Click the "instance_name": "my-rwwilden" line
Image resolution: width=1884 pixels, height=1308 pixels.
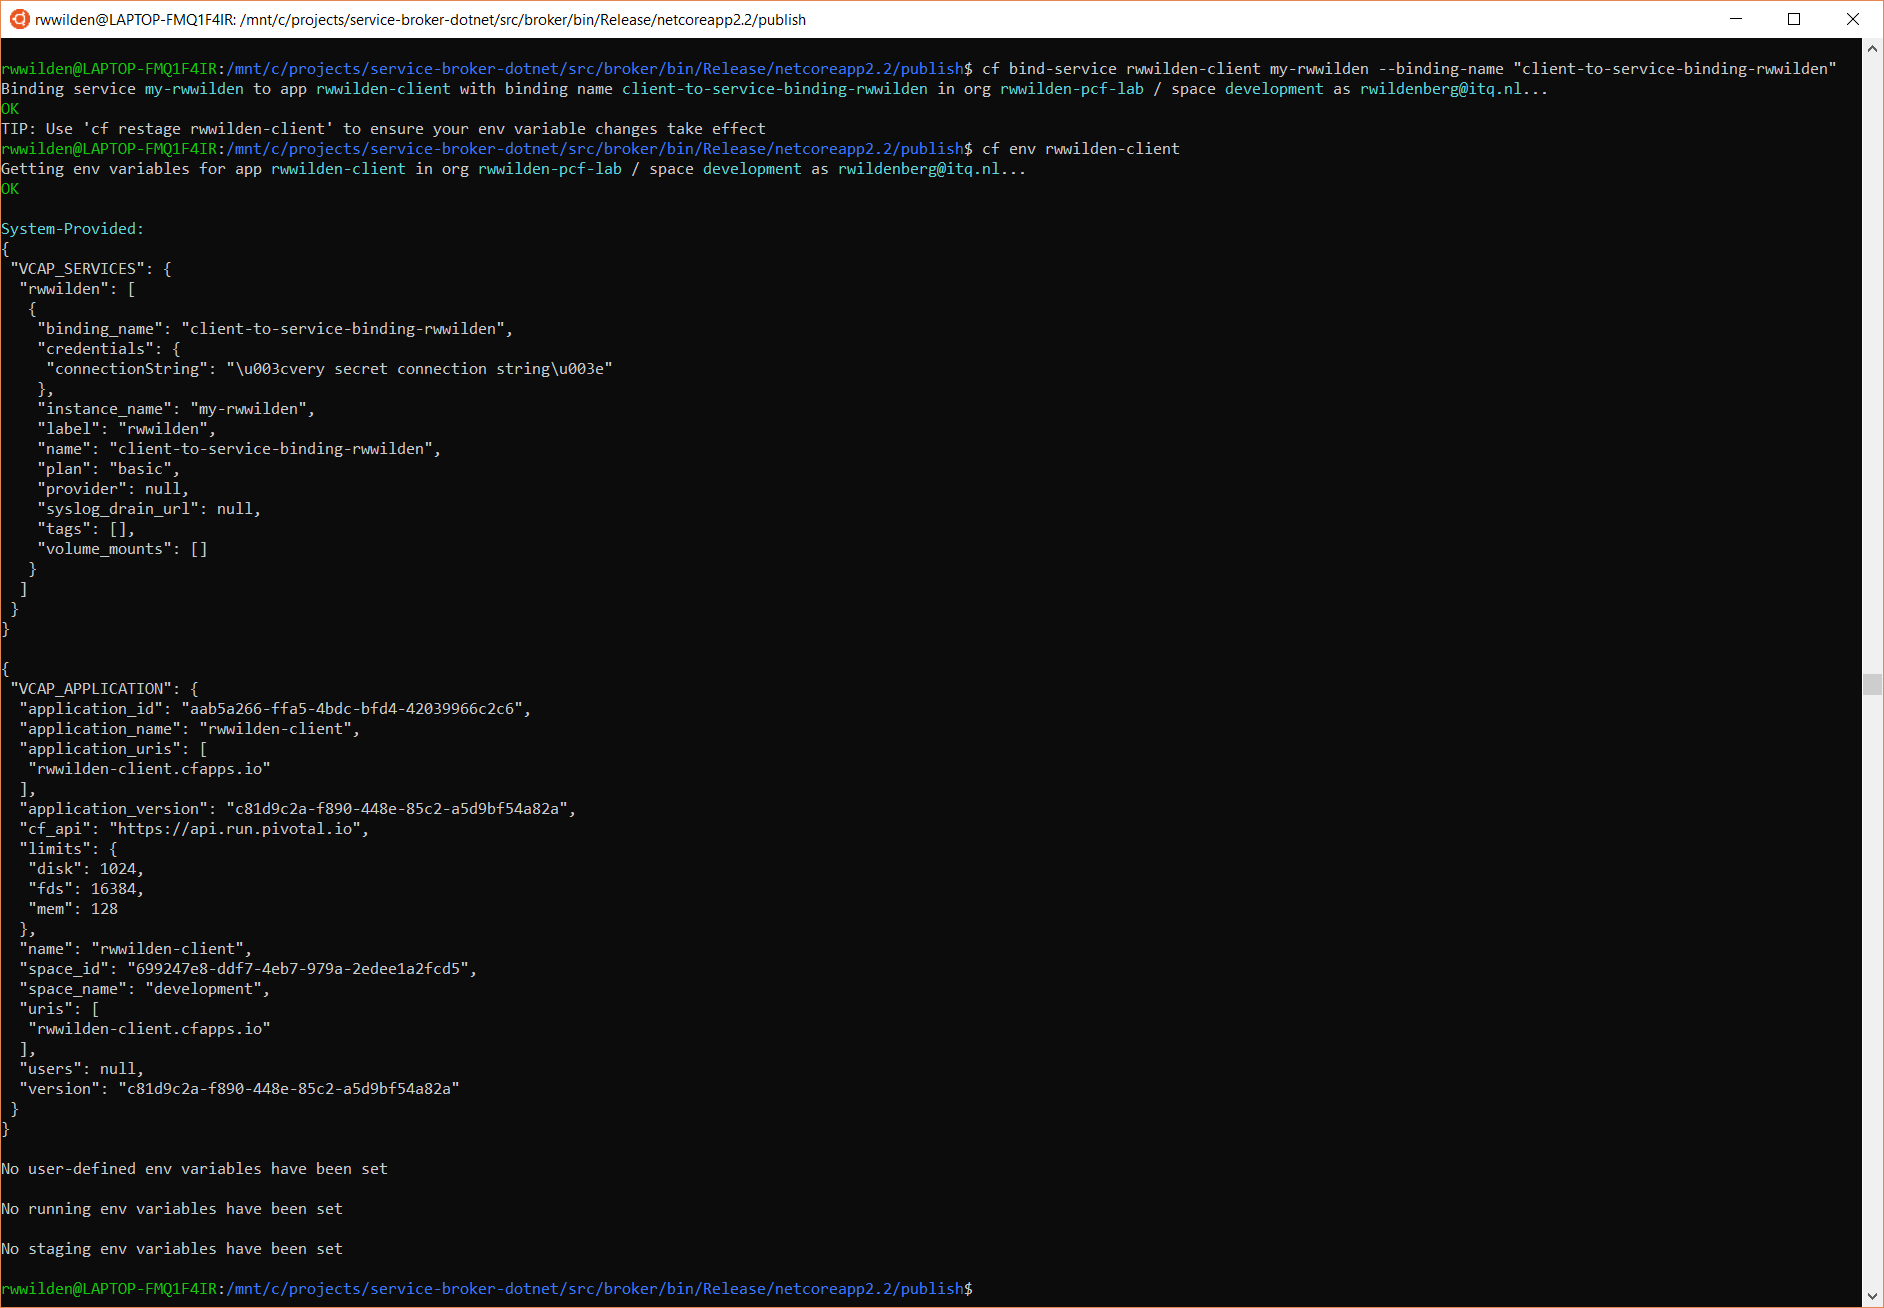176,409
